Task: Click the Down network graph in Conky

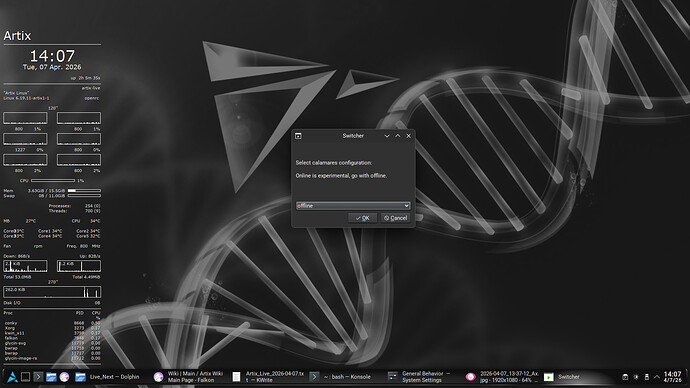Action: pyautogui.click(x=25, y=266)
